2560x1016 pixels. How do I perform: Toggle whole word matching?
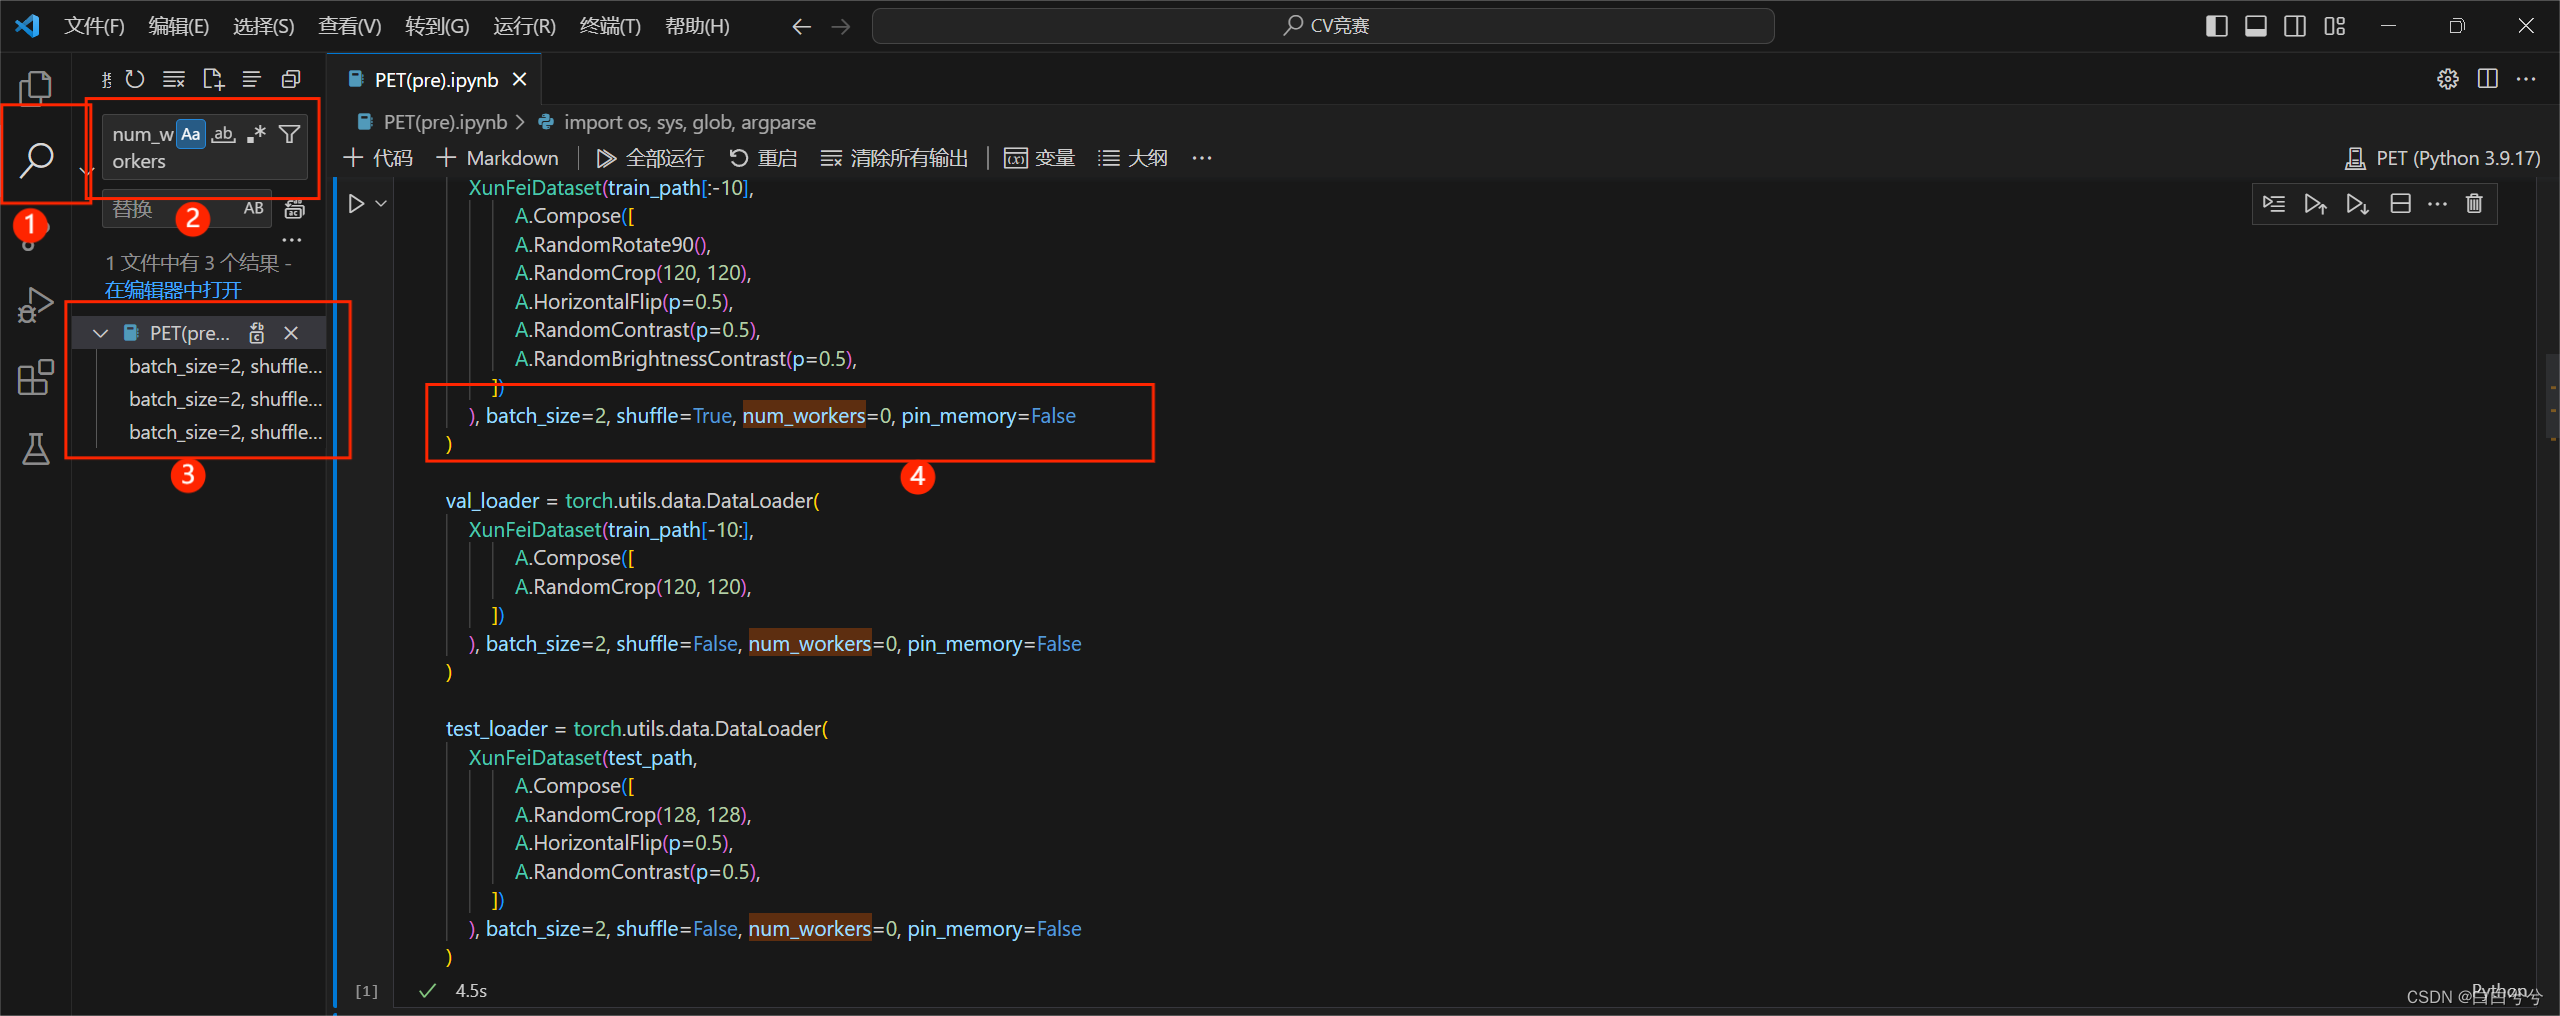[224, 134]
